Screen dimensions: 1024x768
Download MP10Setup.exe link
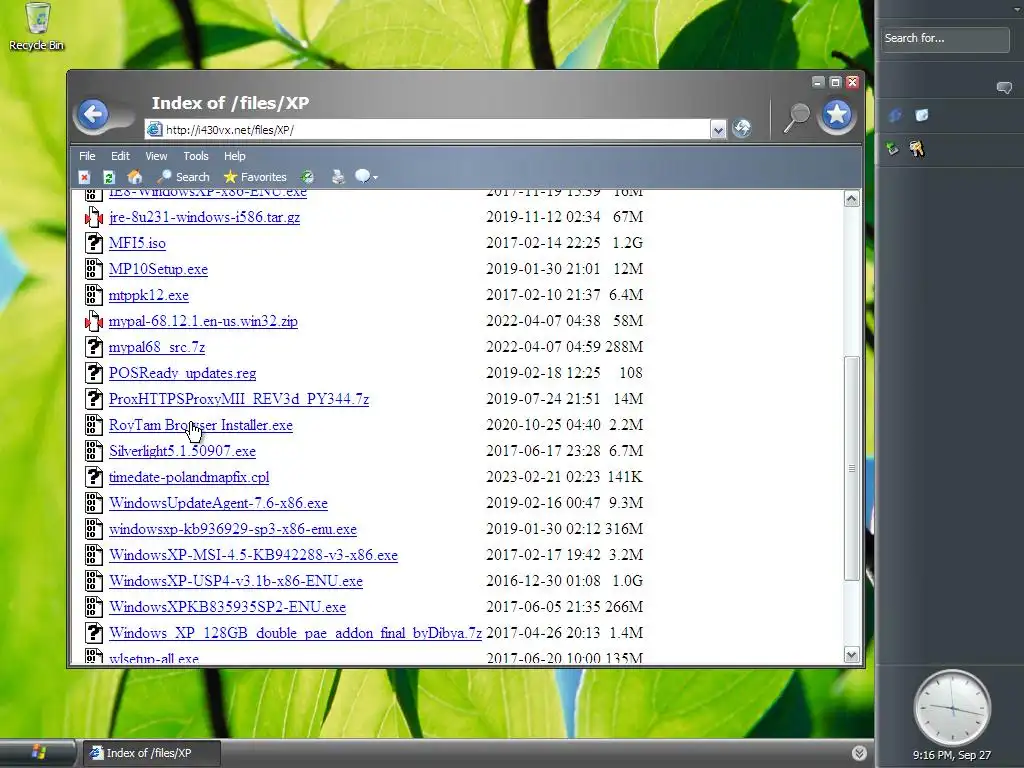[158, 269]
